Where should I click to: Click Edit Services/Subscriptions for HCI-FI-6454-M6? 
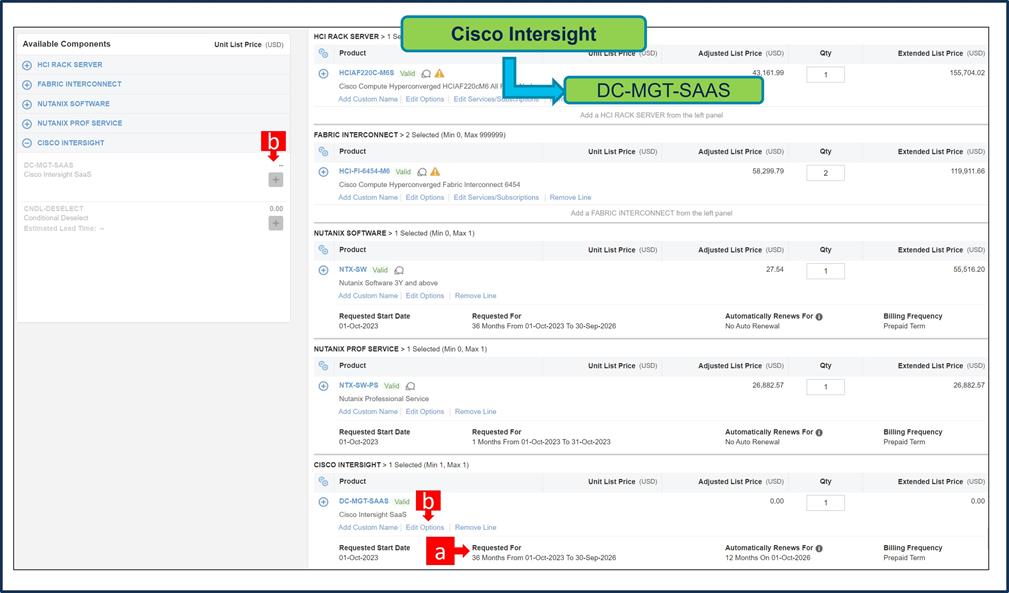[x=496, y=197]
